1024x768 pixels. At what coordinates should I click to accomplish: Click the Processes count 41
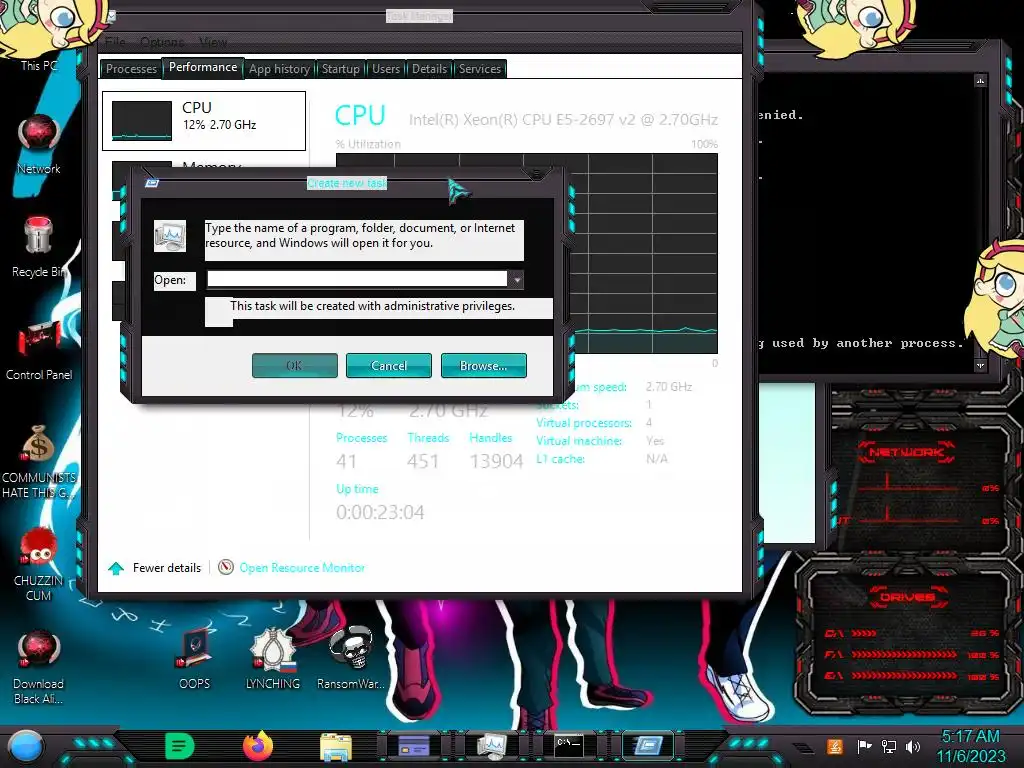347,461
